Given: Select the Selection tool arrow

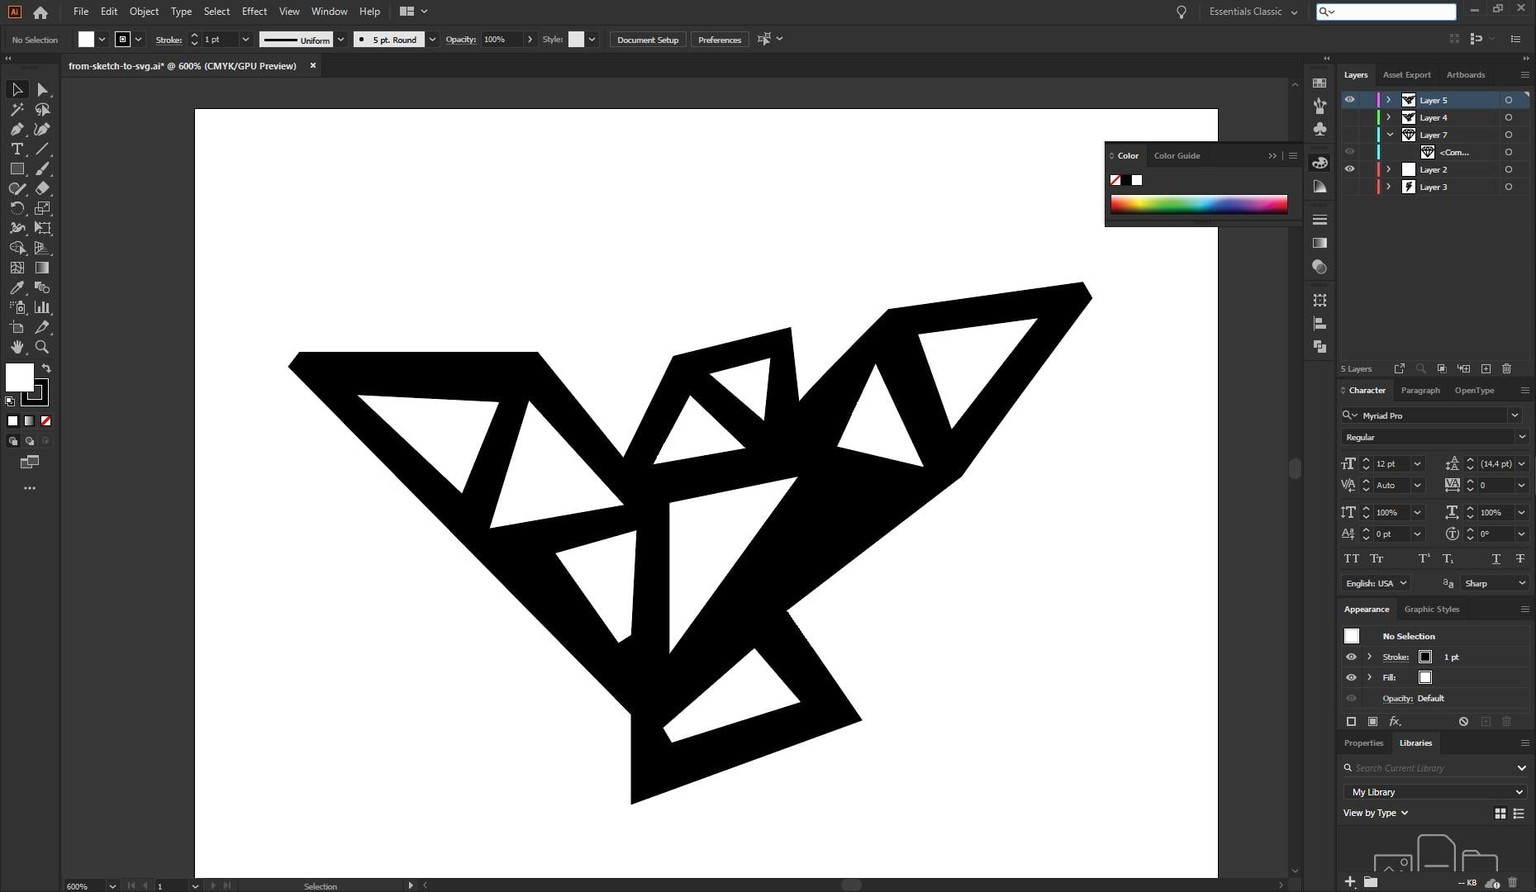Looking at the screenshot, I should (x=17, y=90).
